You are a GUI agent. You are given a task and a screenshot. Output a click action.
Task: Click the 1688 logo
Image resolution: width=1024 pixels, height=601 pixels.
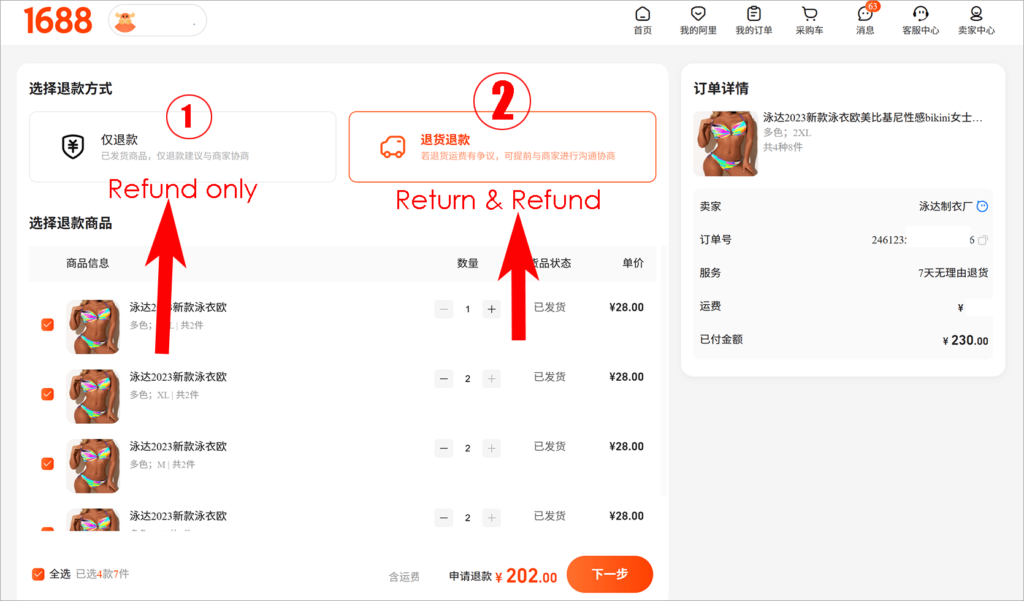tap(57, 20)
